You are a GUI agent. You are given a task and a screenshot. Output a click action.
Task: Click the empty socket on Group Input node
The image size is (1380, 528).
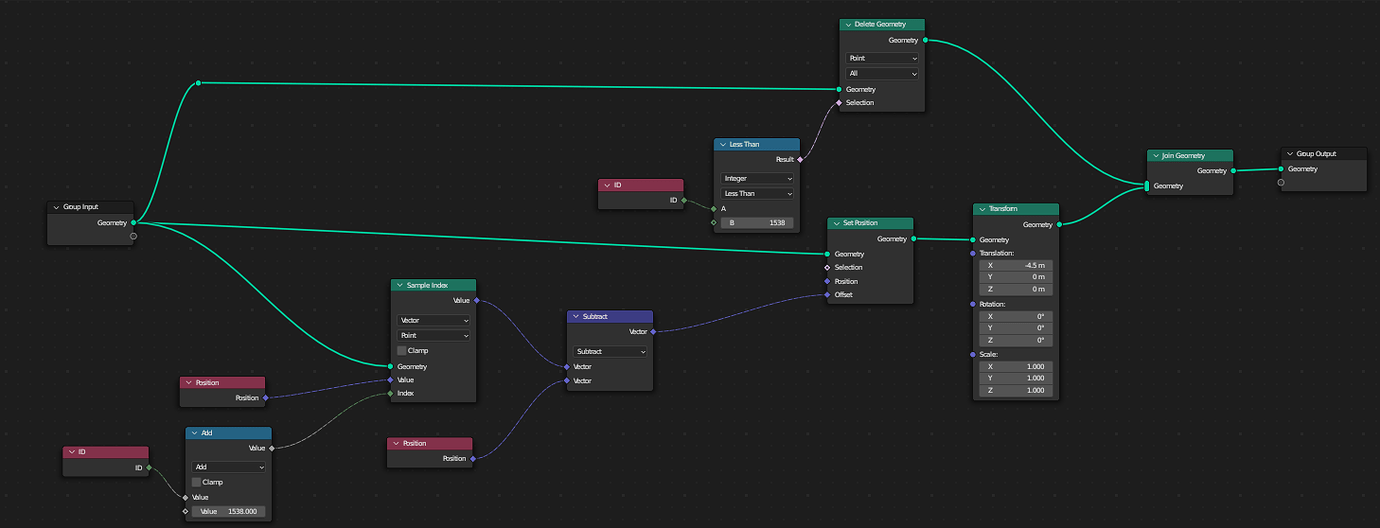point(133,237)
